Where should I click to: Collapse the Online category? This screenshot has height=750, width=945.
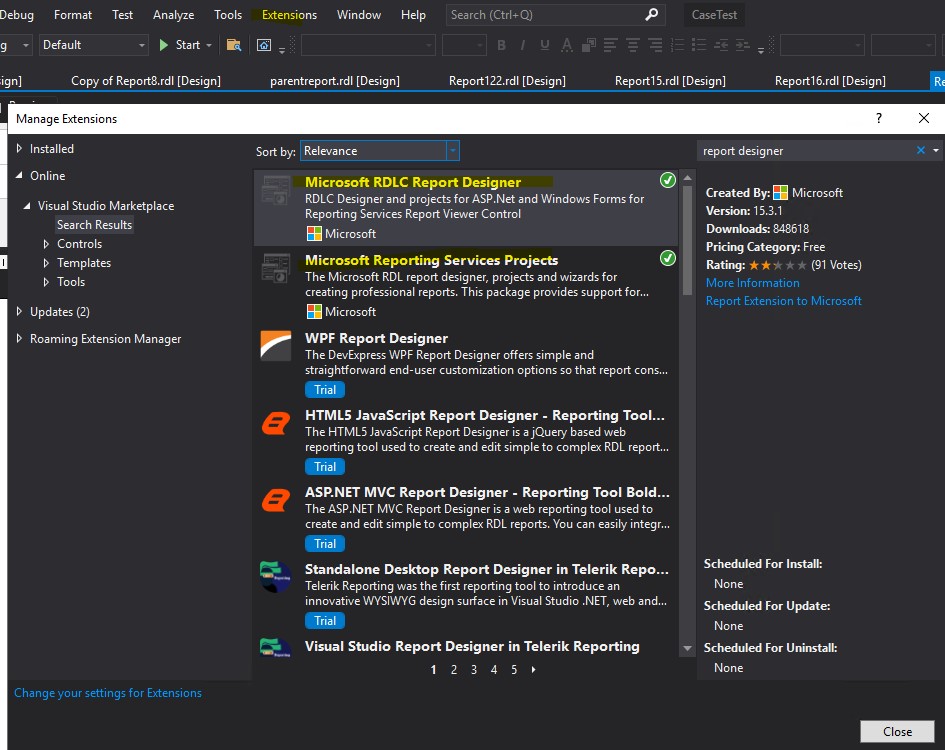(x=19, y=175)
